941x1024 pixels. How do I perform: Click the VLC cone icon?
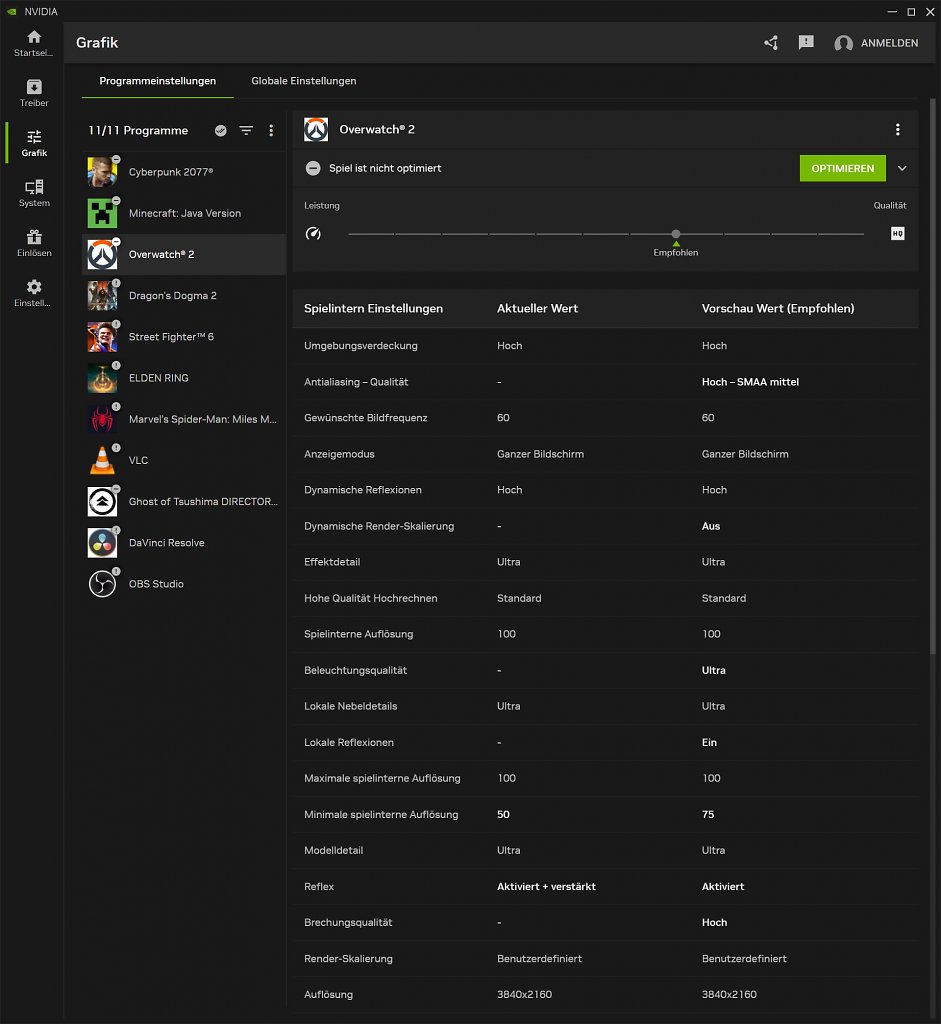[103, 460]
